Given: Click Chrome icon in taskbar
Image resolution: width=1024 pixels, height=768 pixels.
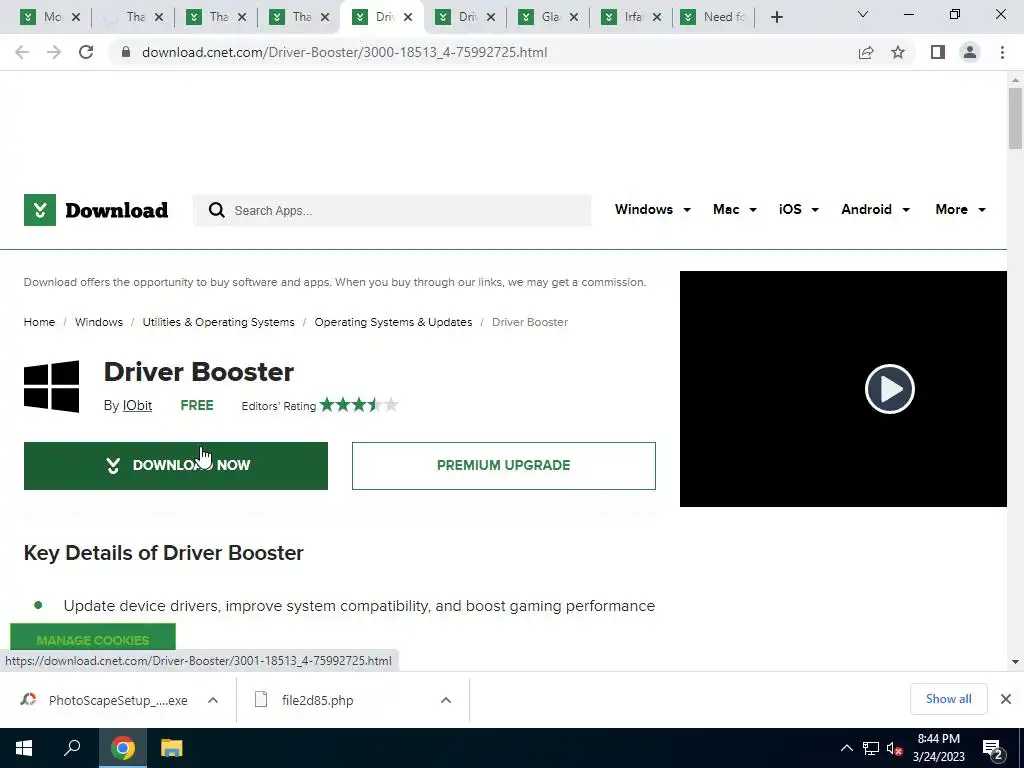Looking at the screenshot, I should [123, 748].
